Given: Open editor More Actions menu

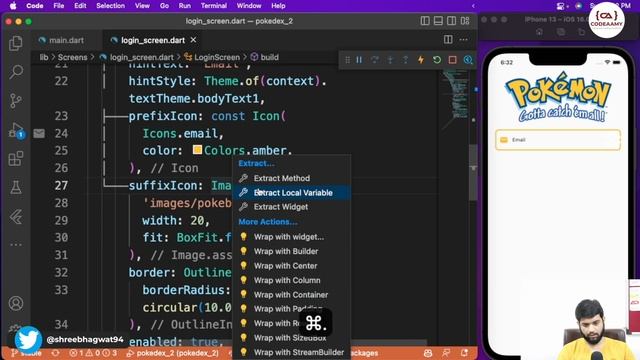Looking at the screenshot, I should click(463, 40).
